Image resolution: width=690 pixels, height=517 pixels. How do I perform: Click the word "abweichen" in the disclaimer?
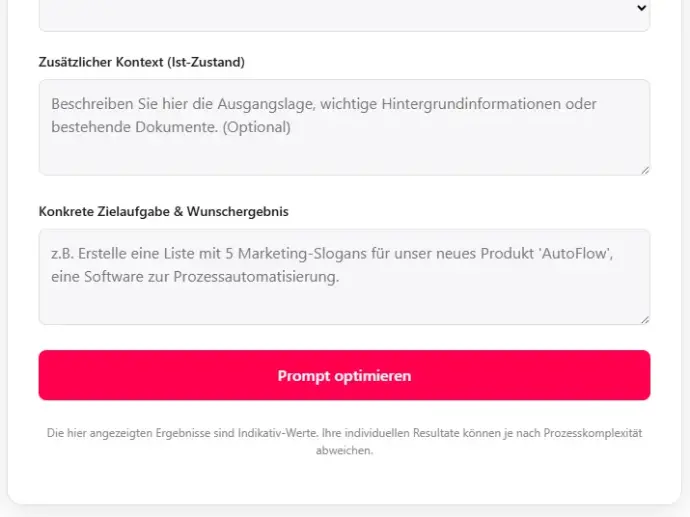click(344, 451)
